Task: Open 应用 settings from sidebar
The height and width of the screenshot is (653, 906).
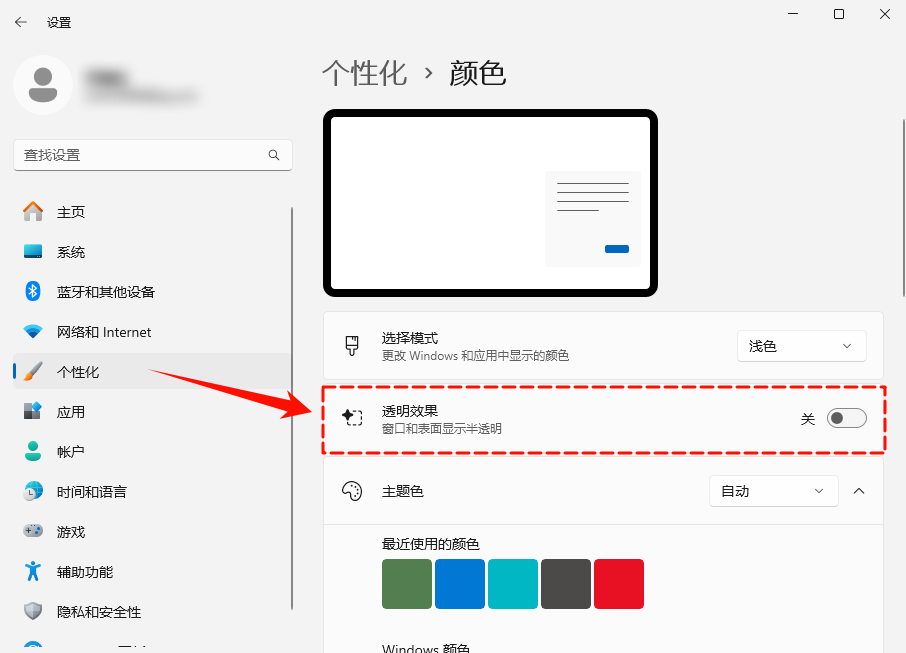Action: coord(70,411)
